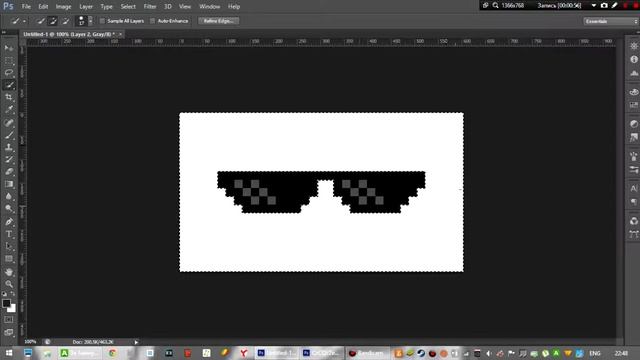Open the Filter menu
The height and width of the screenshot is (360, 640).
pos(150,7)
